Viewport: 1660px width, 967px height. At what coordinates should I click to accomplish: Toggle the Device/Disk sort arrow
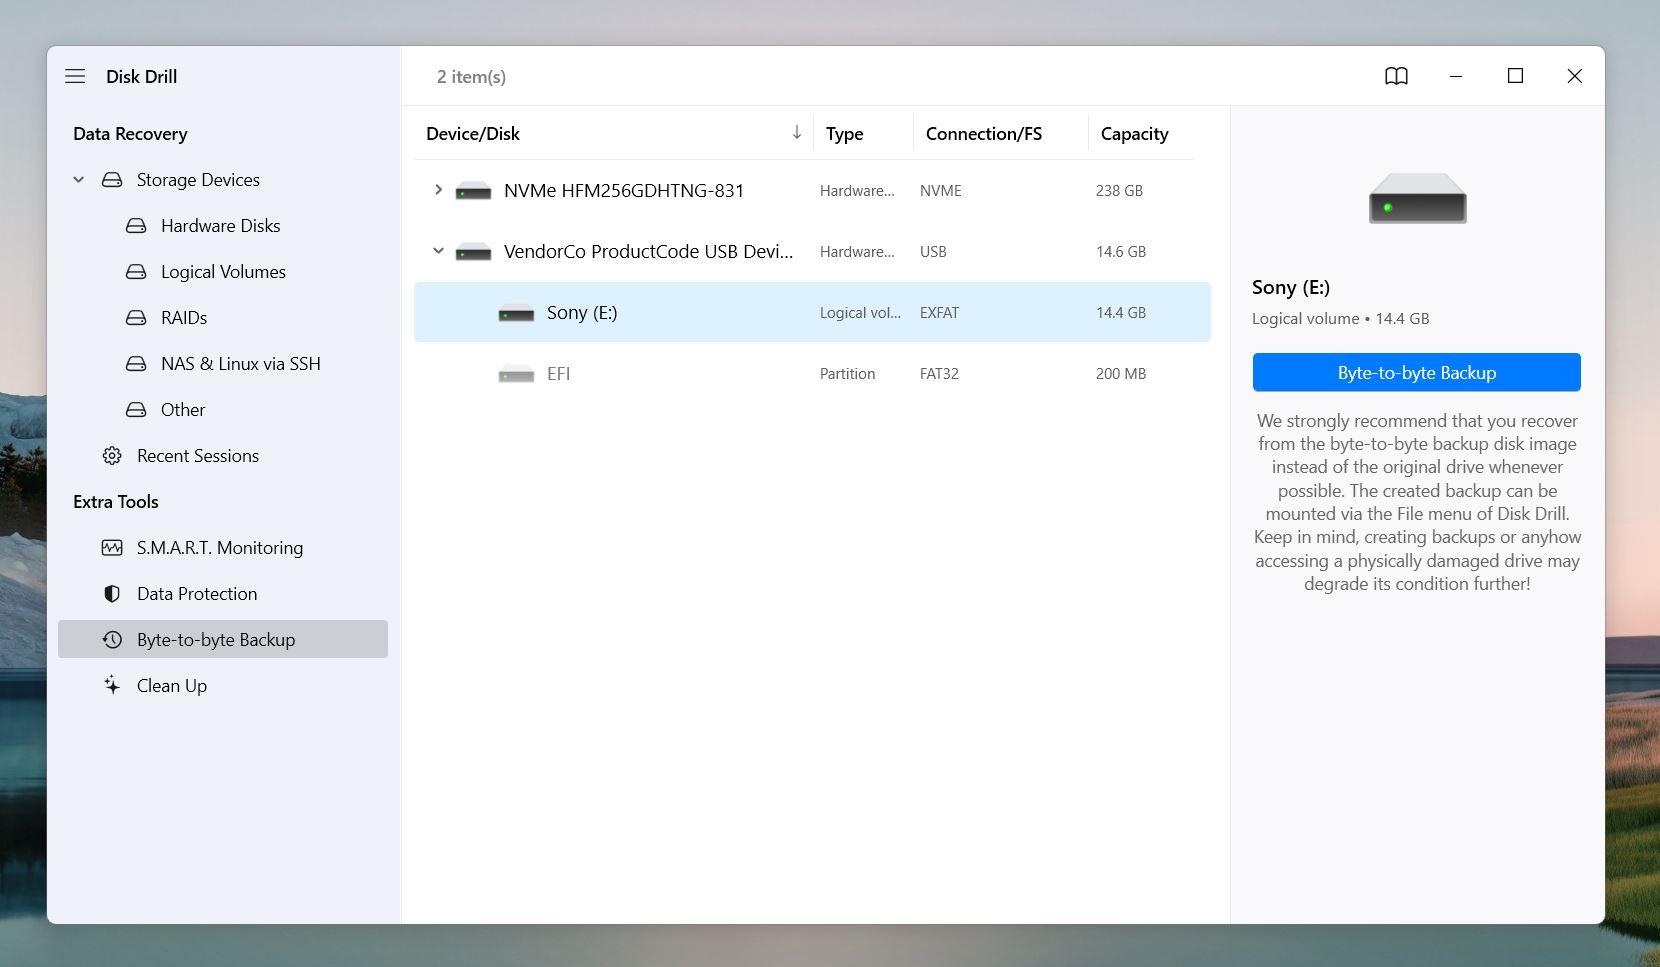[x=797, y=132]
